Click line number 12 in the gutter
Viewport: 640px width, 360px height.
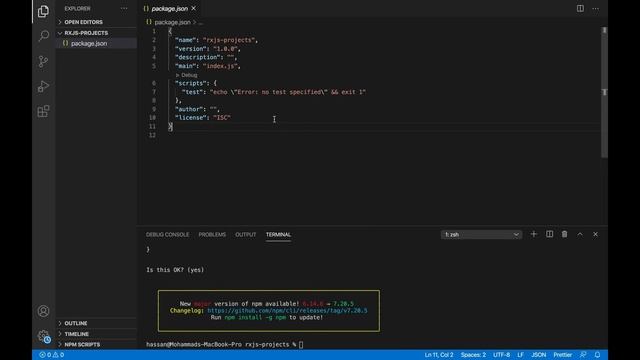(152, 135)
